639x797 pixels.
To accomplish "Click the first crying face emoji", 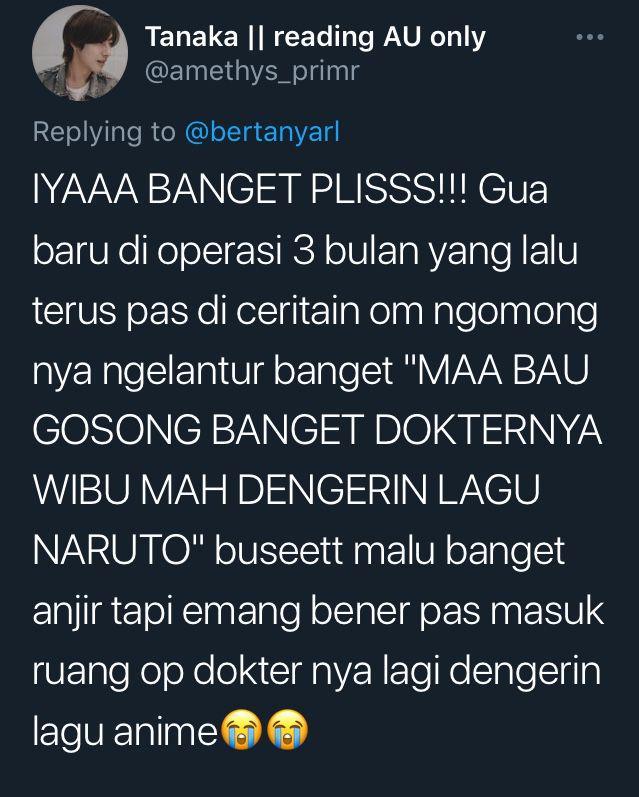I will coord(243,729).
